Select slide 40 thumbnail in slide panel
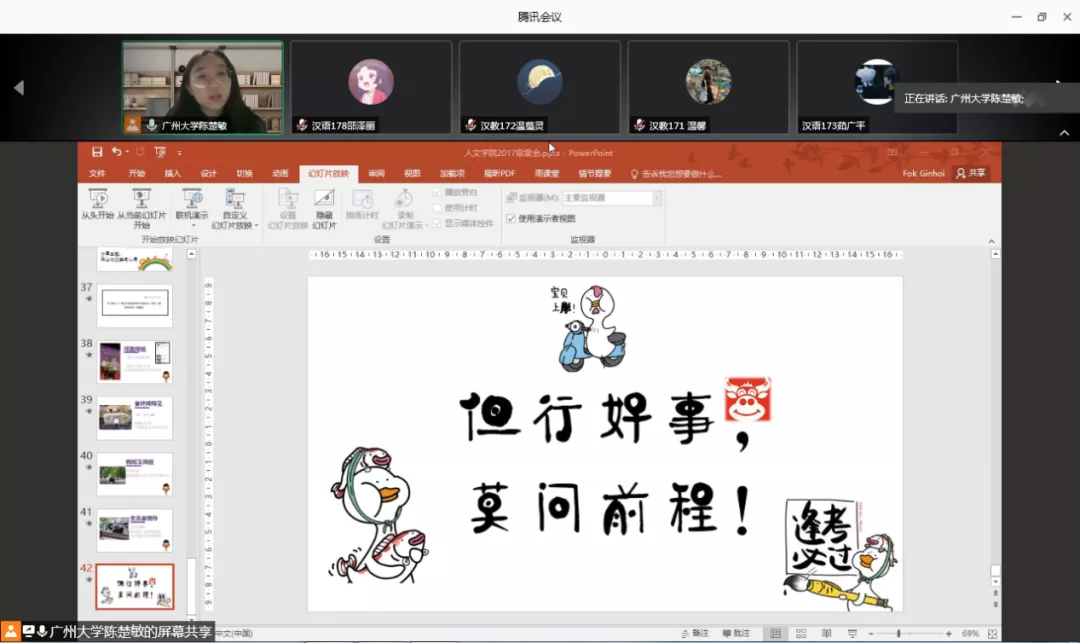Viewport: 1080px width, 643px height. [135, 474]
